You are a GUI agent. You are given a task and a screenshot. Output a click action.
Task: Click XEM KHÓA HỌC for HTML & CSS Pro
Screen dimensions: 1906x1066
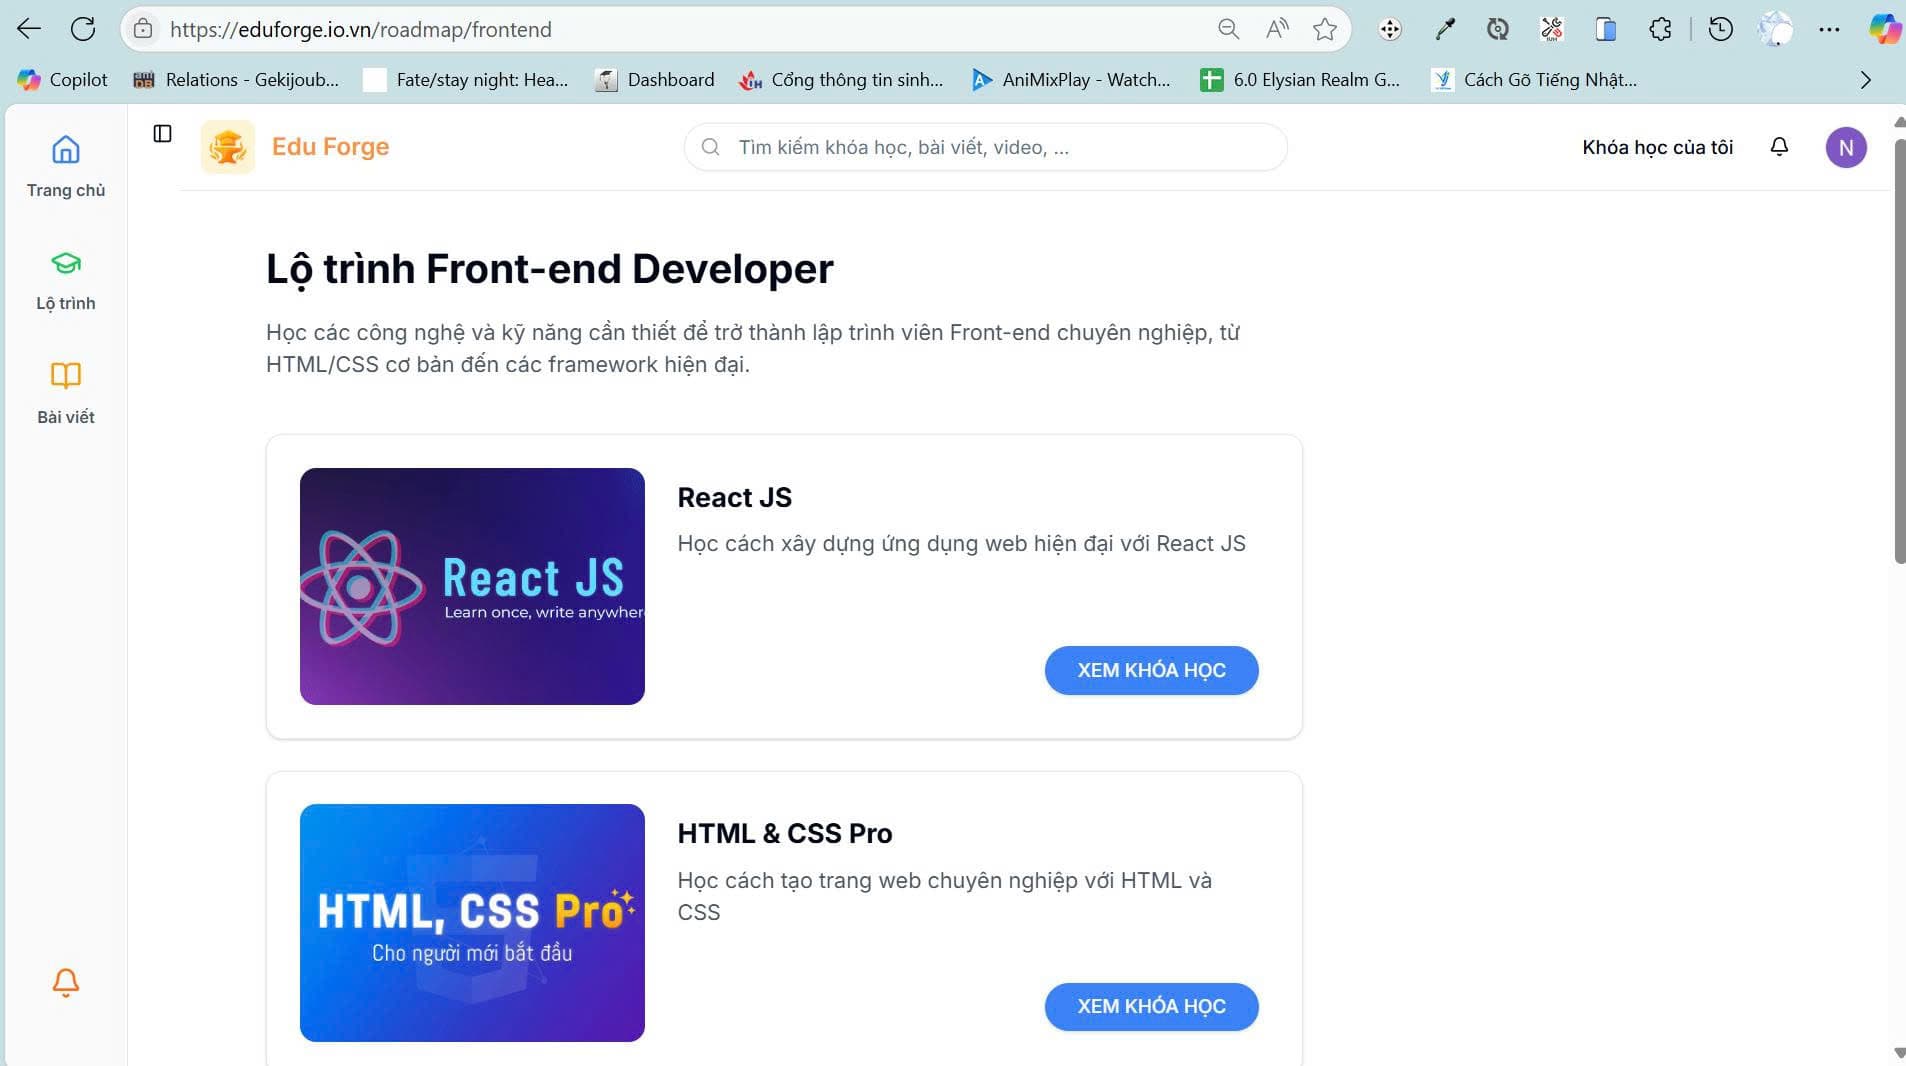(x=1151, y=1006)
